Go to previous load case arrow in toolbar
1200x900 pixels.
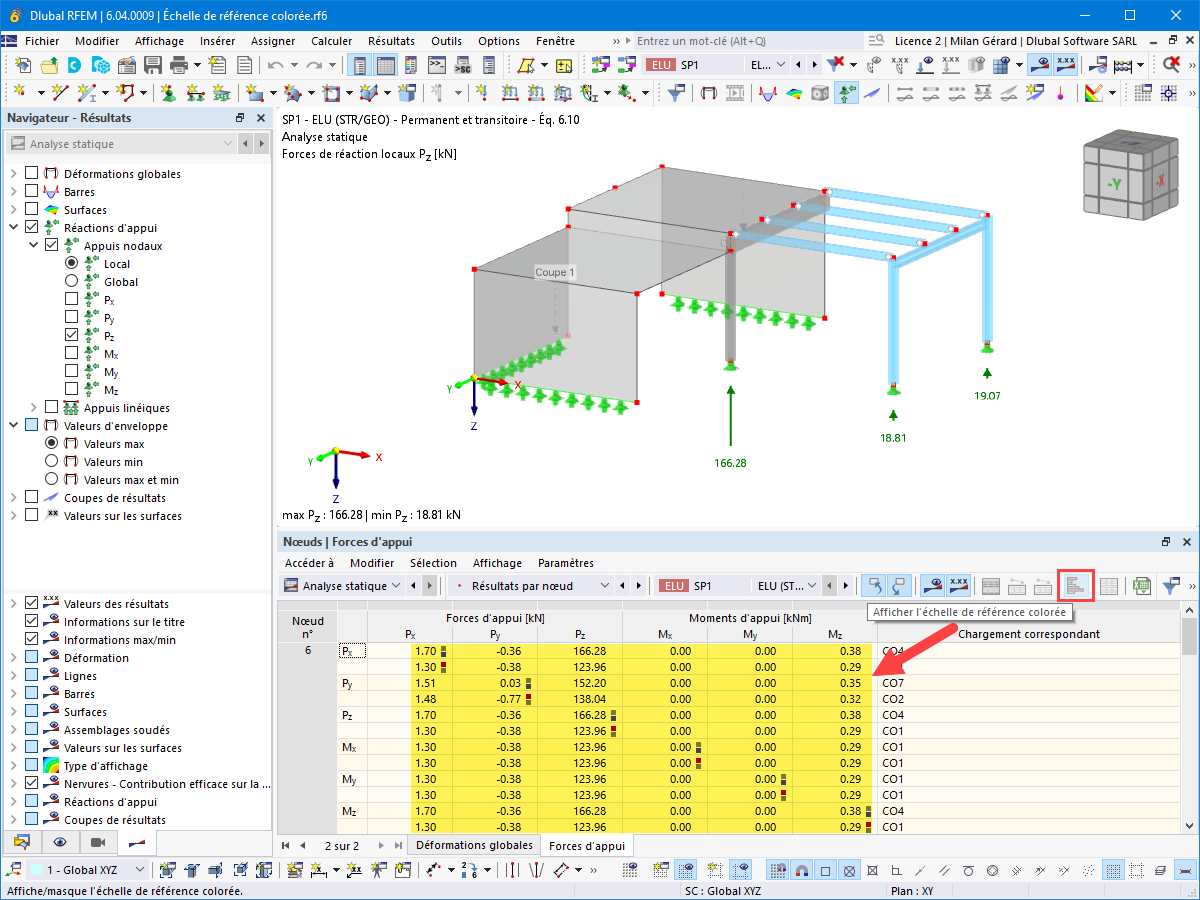click(800, 65)
